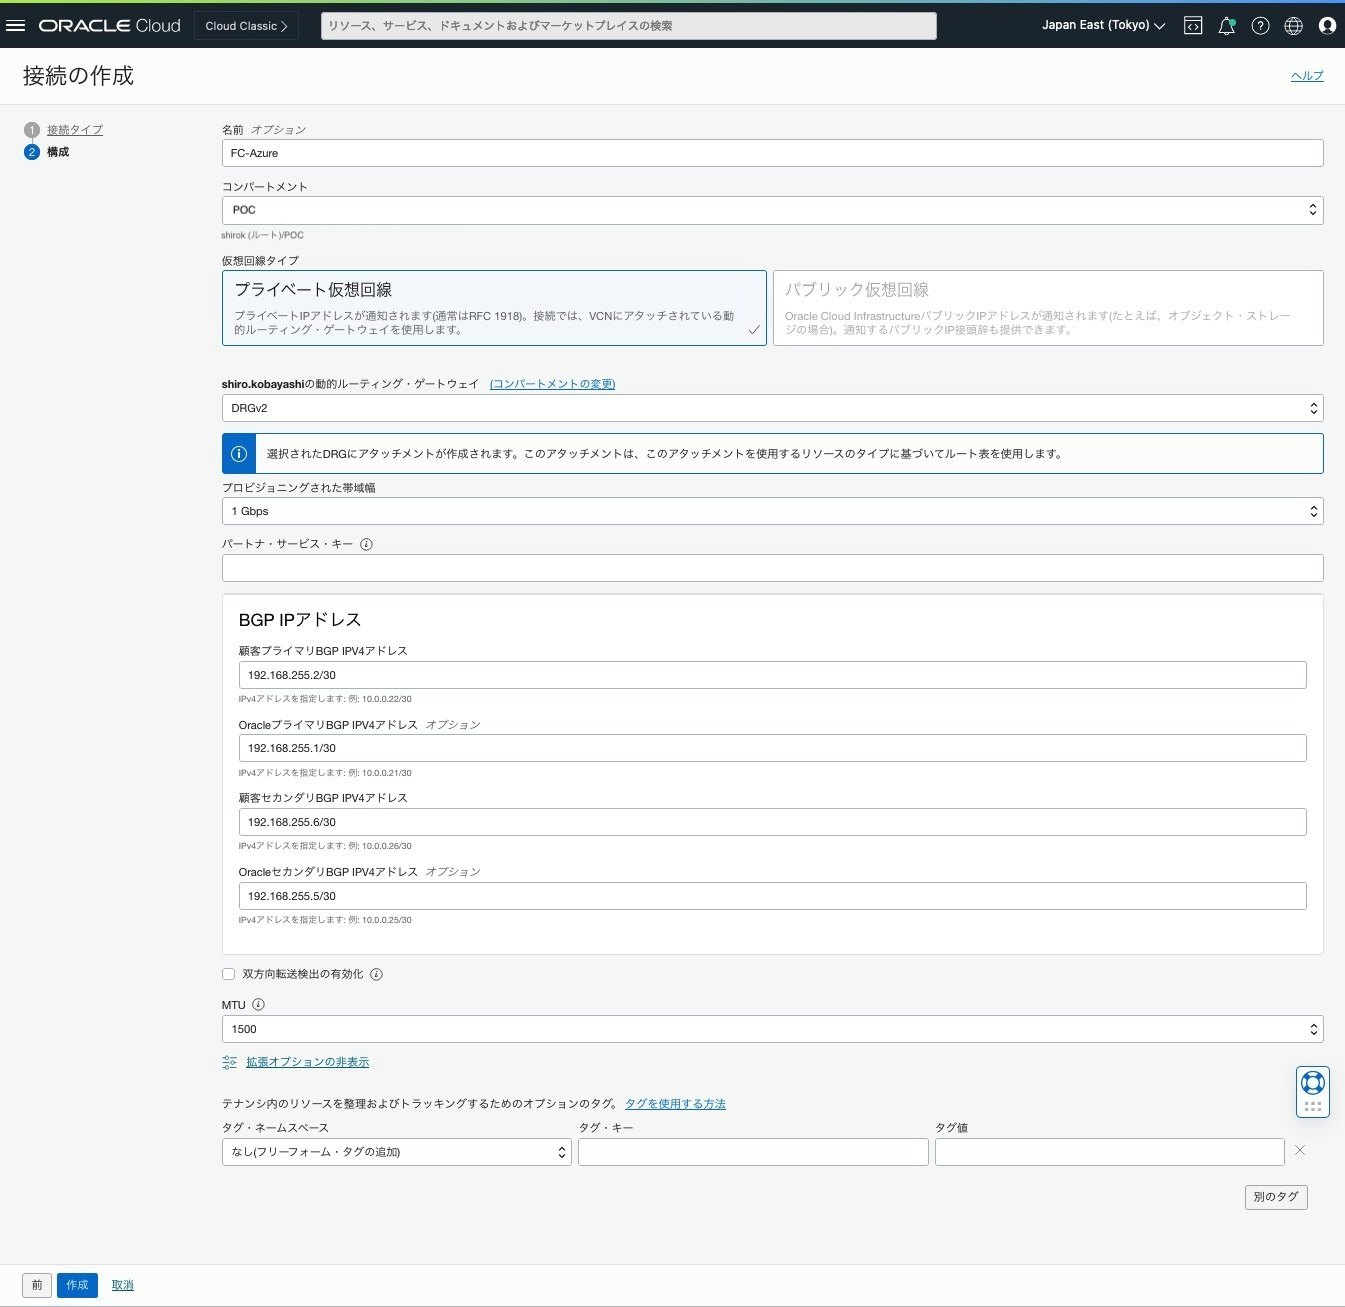Screen dimensions: 1345x1307
Task: Open the 1 Gbps bandwidth dropdown
Action: click(772, 511)
